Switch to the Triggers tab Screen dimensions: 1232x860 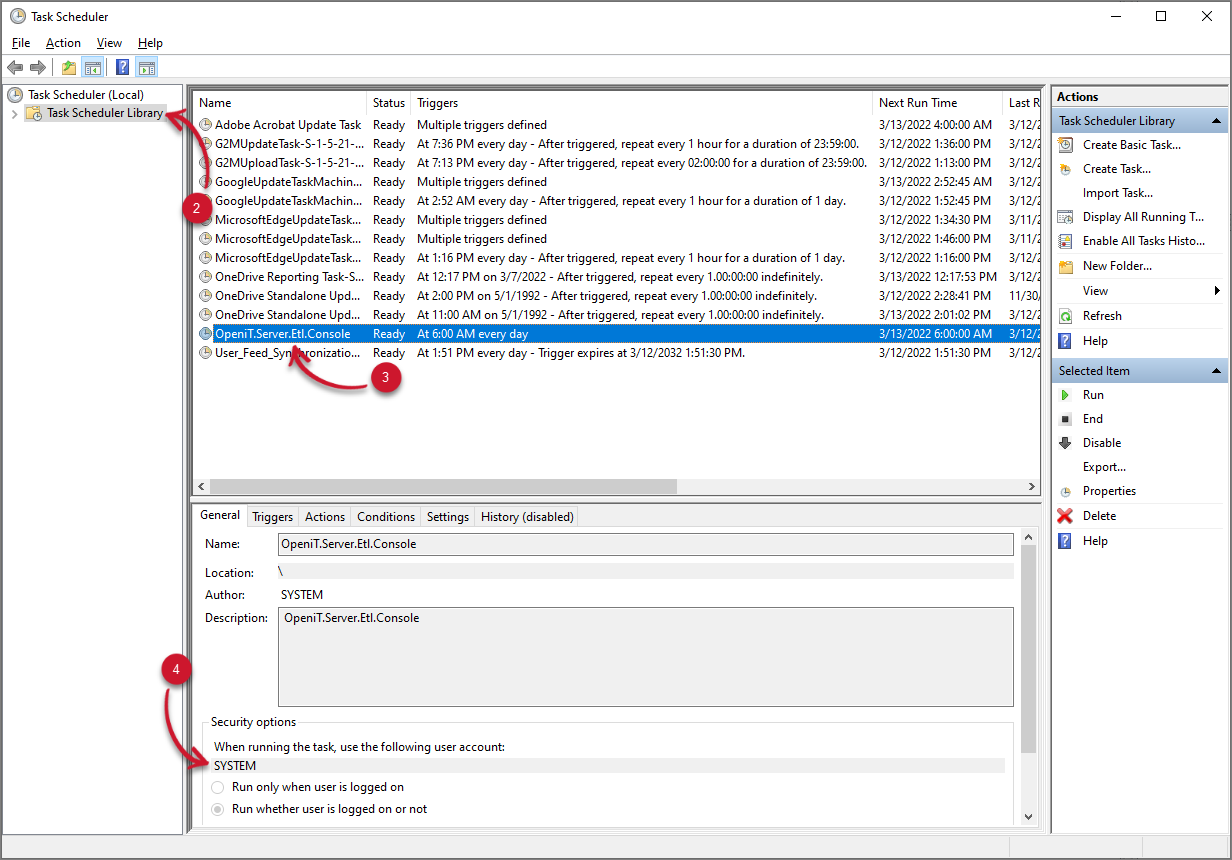pos(272,516)
